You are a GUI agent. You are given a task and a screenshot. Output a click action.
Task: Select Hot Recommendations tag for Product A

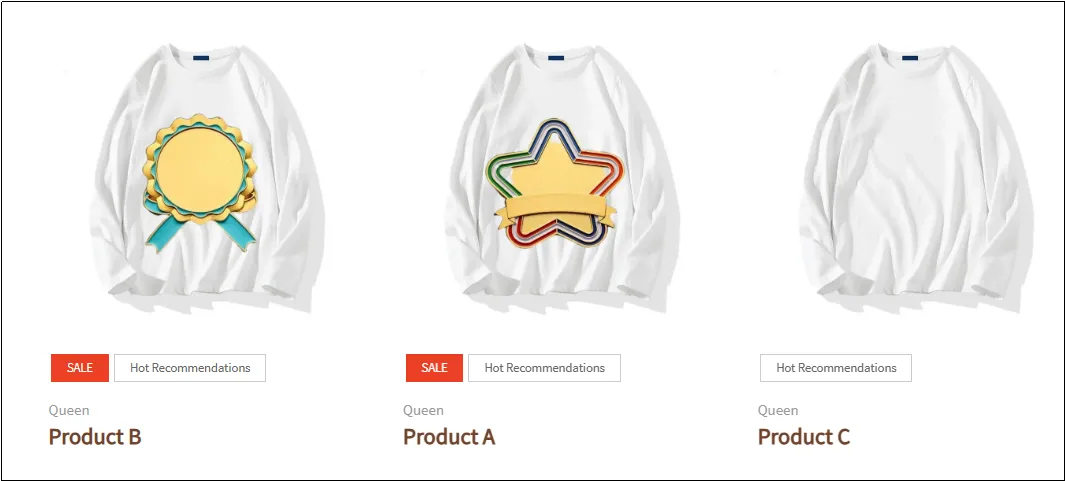[545, 368]
